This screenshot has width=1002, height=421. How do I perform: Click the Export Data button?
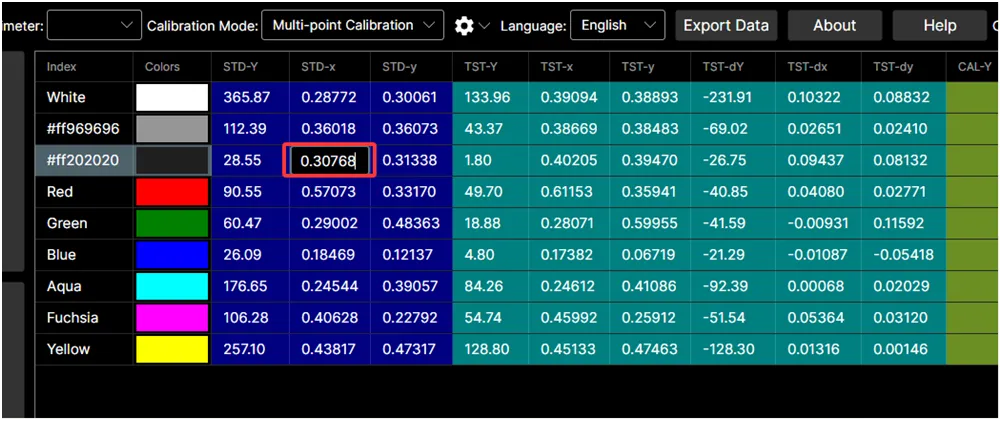pyautogui.click(x=726, y=25)
